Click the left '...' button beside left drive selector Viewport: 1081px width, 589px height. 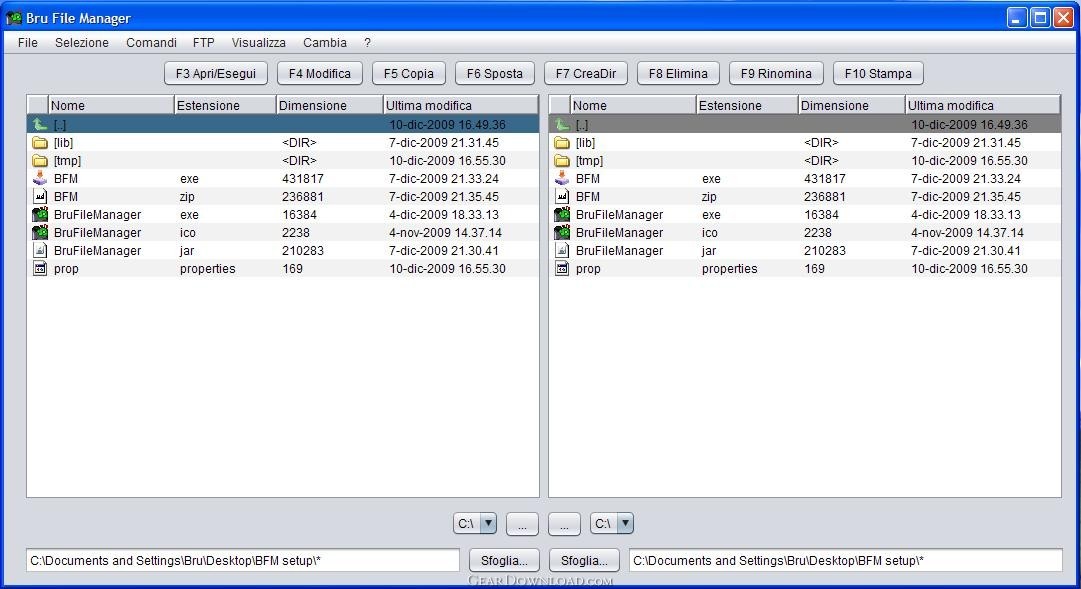point(523,524)
